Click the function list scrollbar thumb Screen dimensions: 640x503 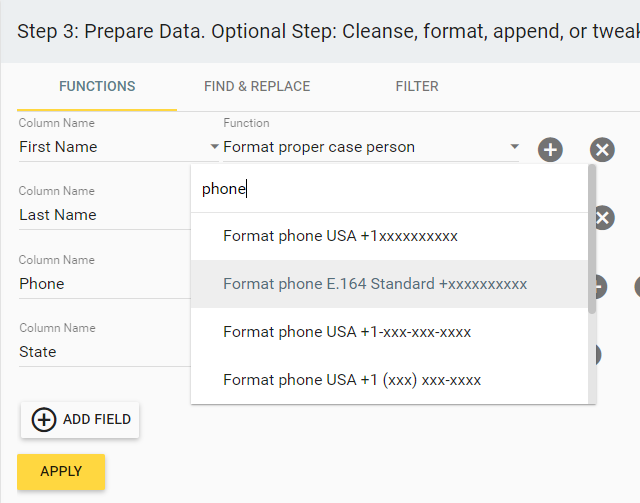tap(592, 239)
